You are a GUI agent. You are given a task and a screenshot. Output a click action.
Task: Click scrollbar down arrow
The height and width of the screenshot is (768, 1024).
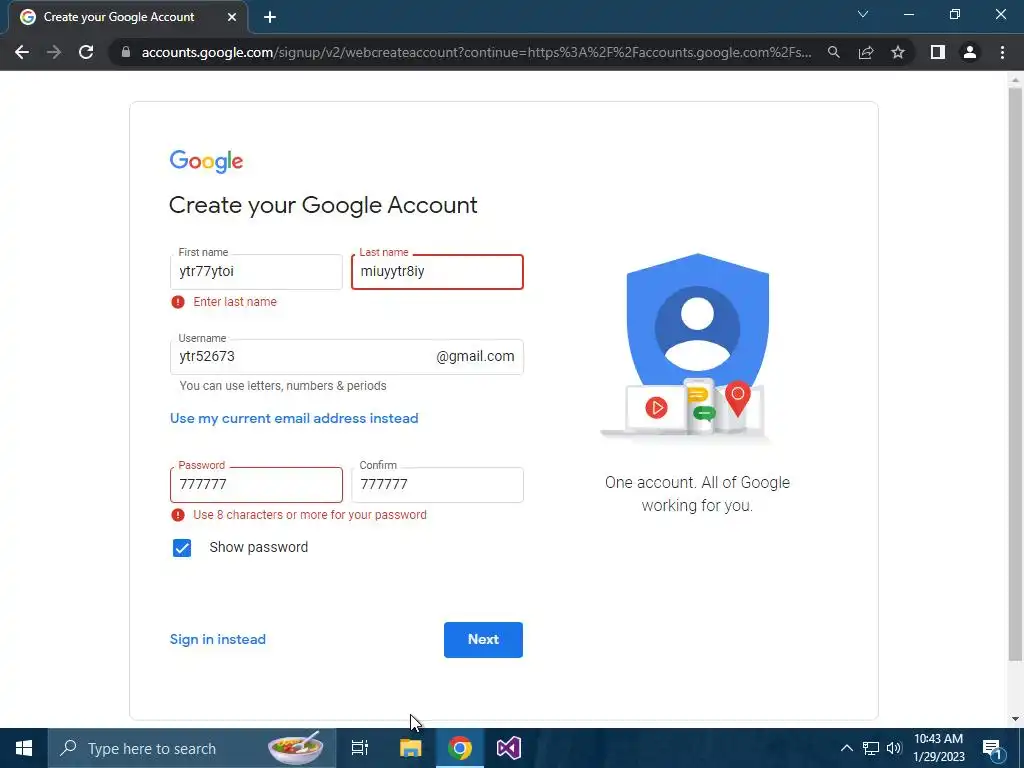coord(1015,719)
